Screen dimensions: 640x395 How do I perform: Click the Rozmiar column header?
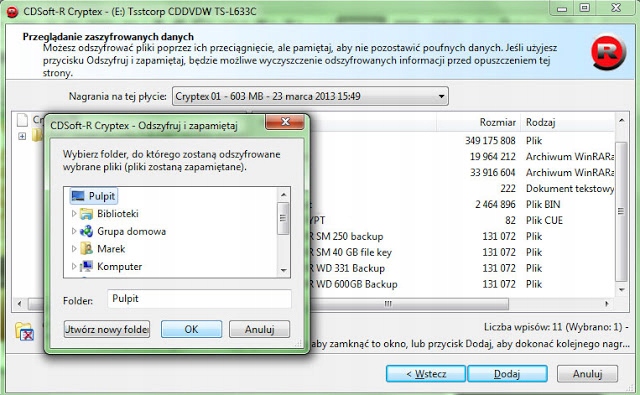tap(497, 122)
